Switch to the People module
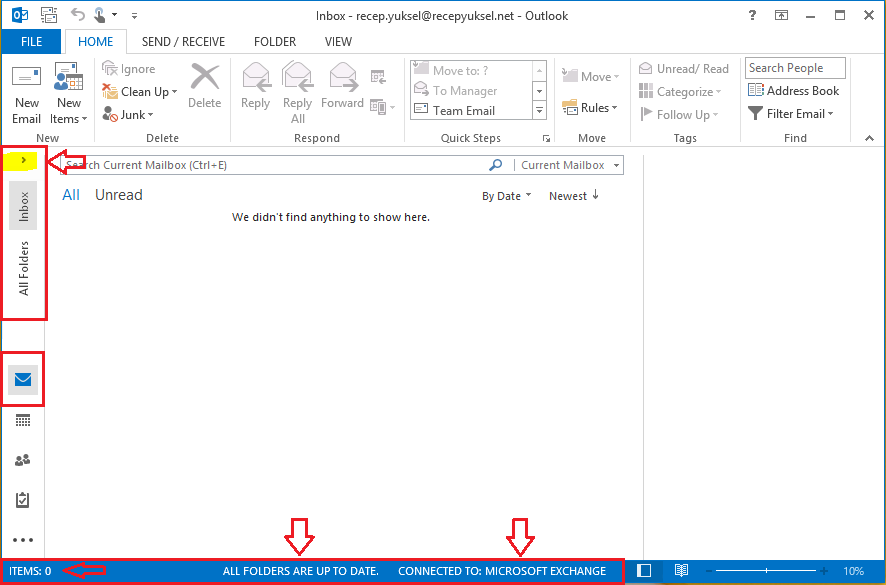Viewport: 886px width, 585px height. pos(23,460)
